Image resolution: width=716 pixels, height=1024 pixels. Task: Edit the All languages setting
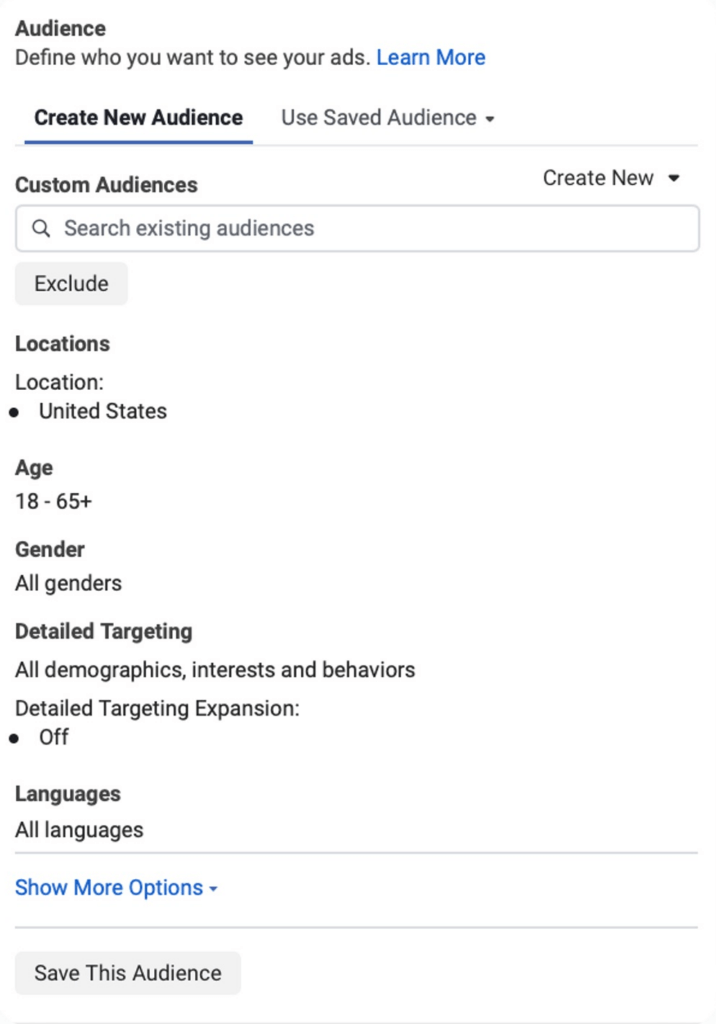tap(79, 830)
